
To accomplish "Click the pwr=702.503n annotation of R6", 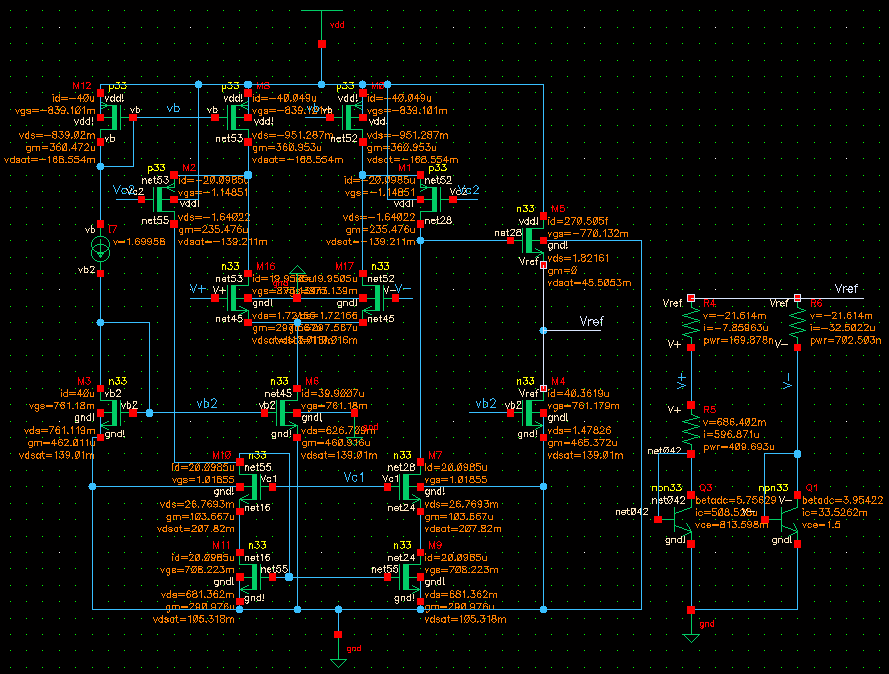I will (846, 340).
